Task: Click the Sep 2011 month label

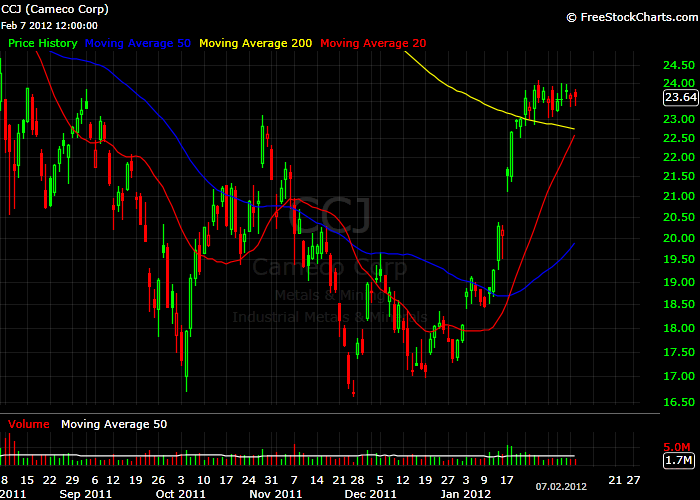Action: [x=85, y=494]
